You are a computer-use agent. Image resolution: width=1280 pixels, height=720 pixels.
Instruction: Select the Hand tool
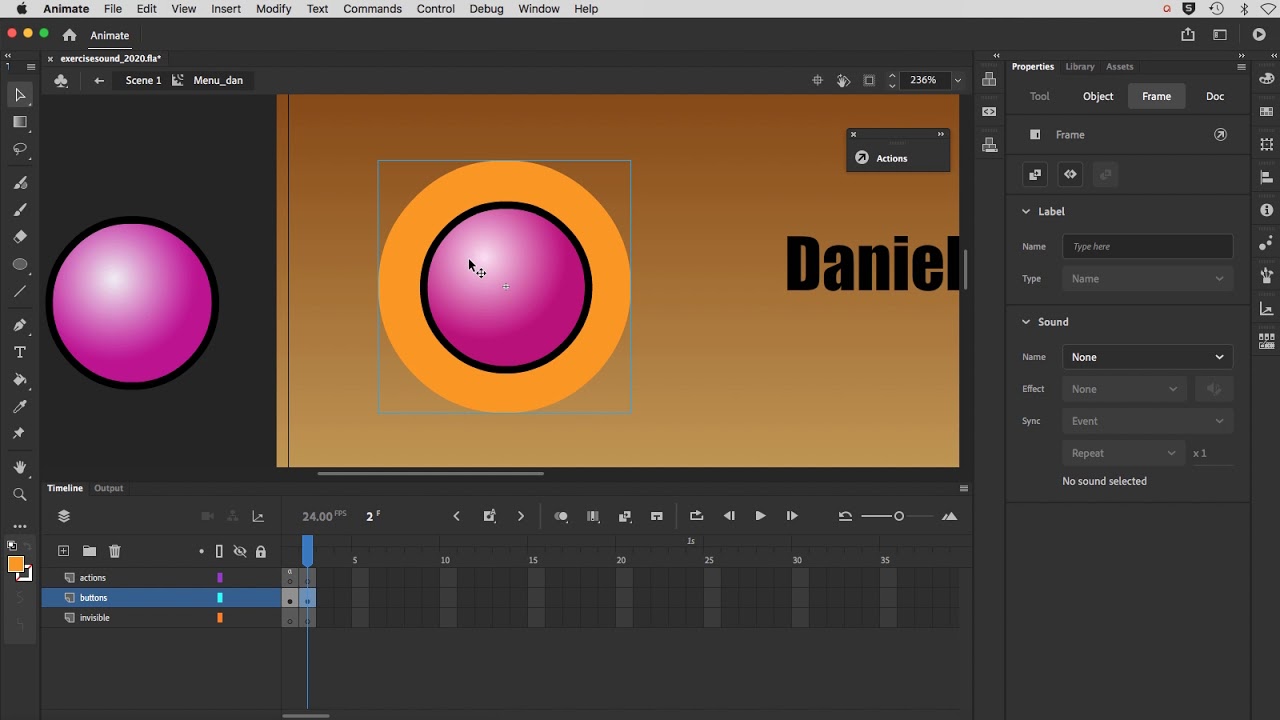20,467
